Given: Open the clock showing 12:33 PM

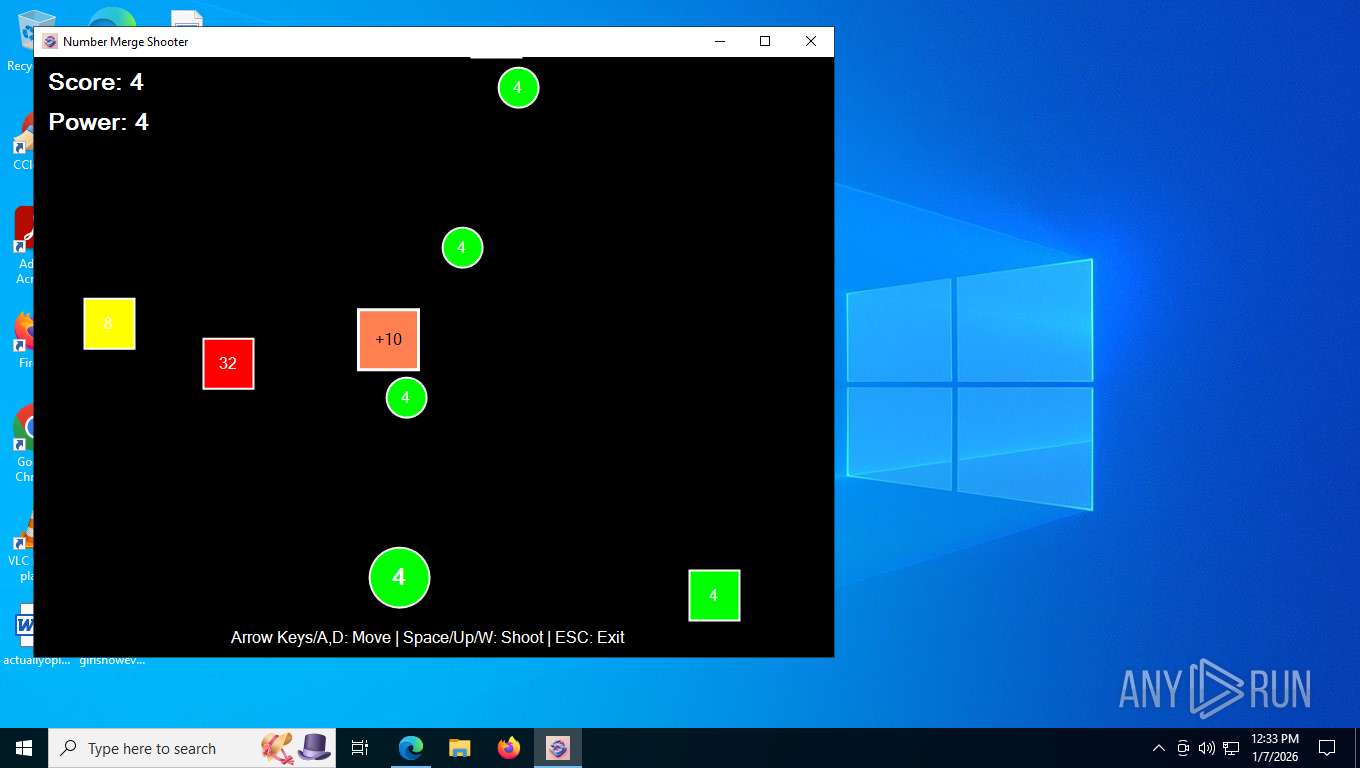Looking at the screenshot, I should (1274, 748).
